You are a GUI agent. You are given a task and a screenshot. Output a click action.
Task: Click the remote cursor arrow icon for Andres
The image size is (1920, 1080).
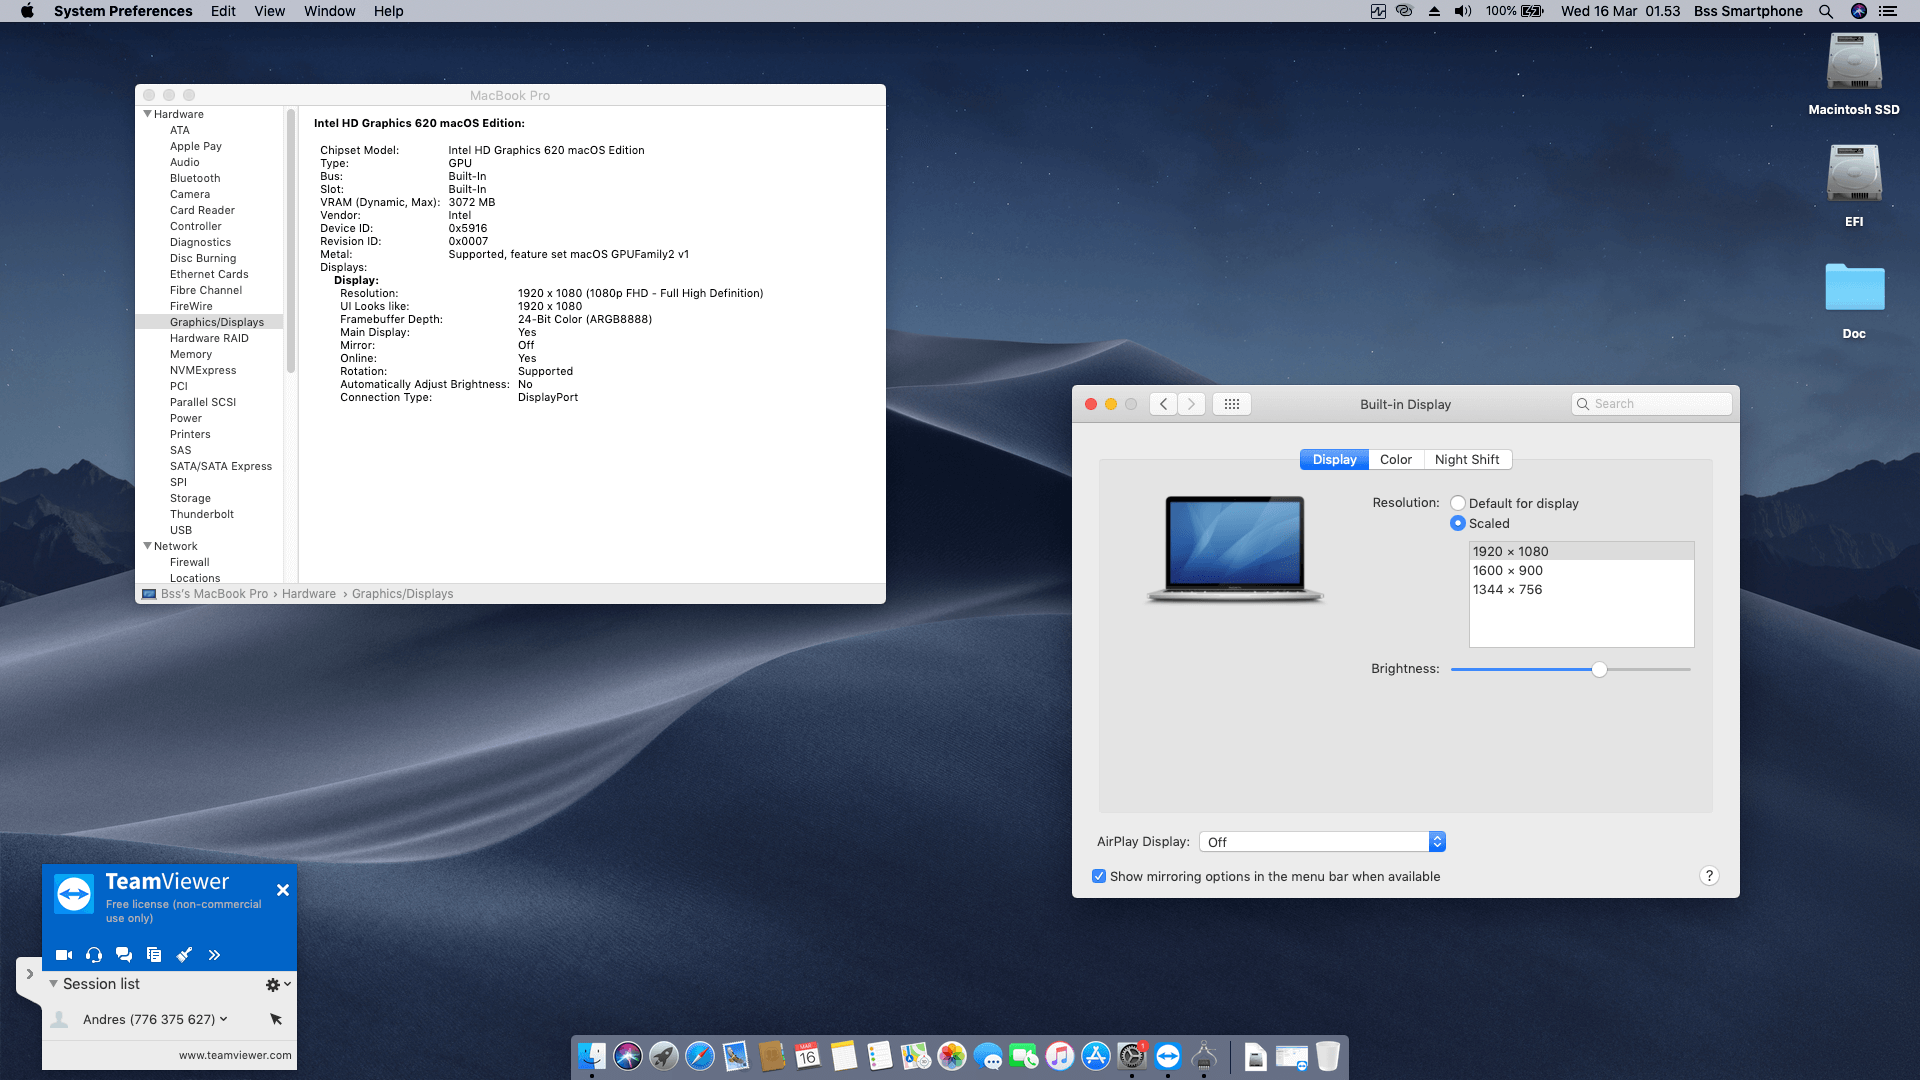coord(276,1019)
